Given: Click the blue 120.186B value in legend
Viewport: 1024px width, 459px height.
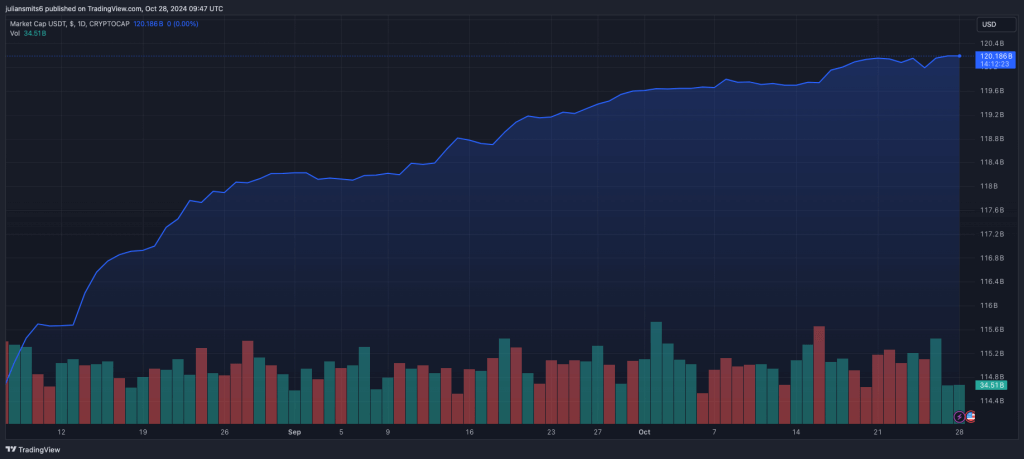Looking at the screenshot, I should [x=148, y=24].
